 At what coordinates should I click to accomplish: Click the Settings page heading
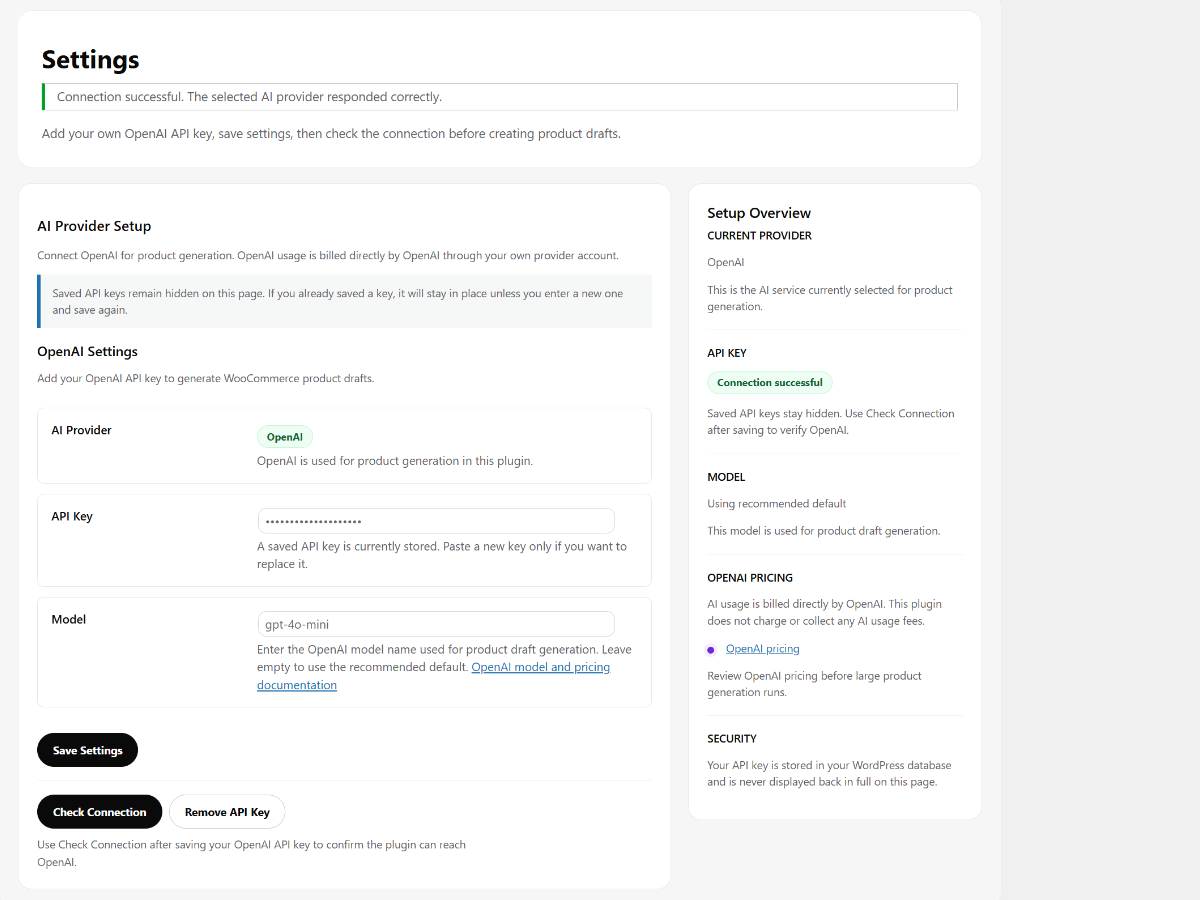(91, 60)
